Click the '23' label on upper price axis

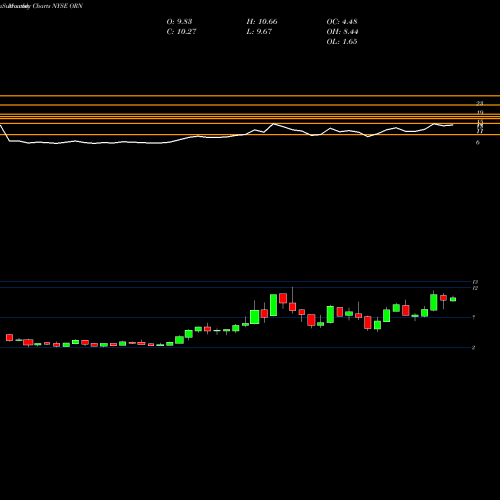click(480, 103)
